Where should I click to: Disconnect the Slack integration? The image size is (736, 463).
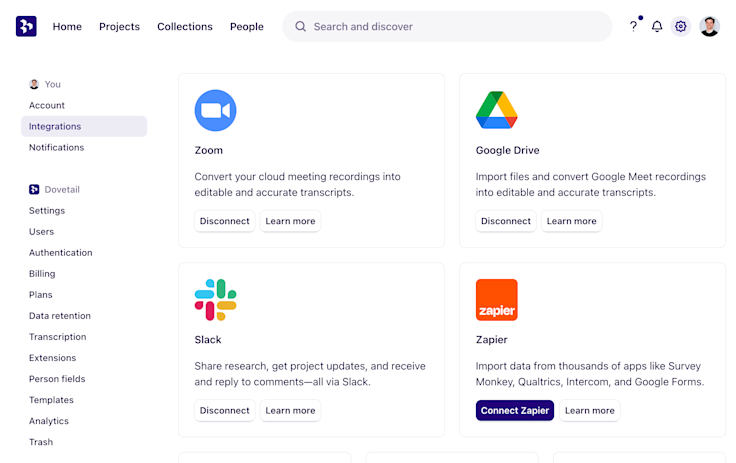pyautogui.click(x=225, y=410)
